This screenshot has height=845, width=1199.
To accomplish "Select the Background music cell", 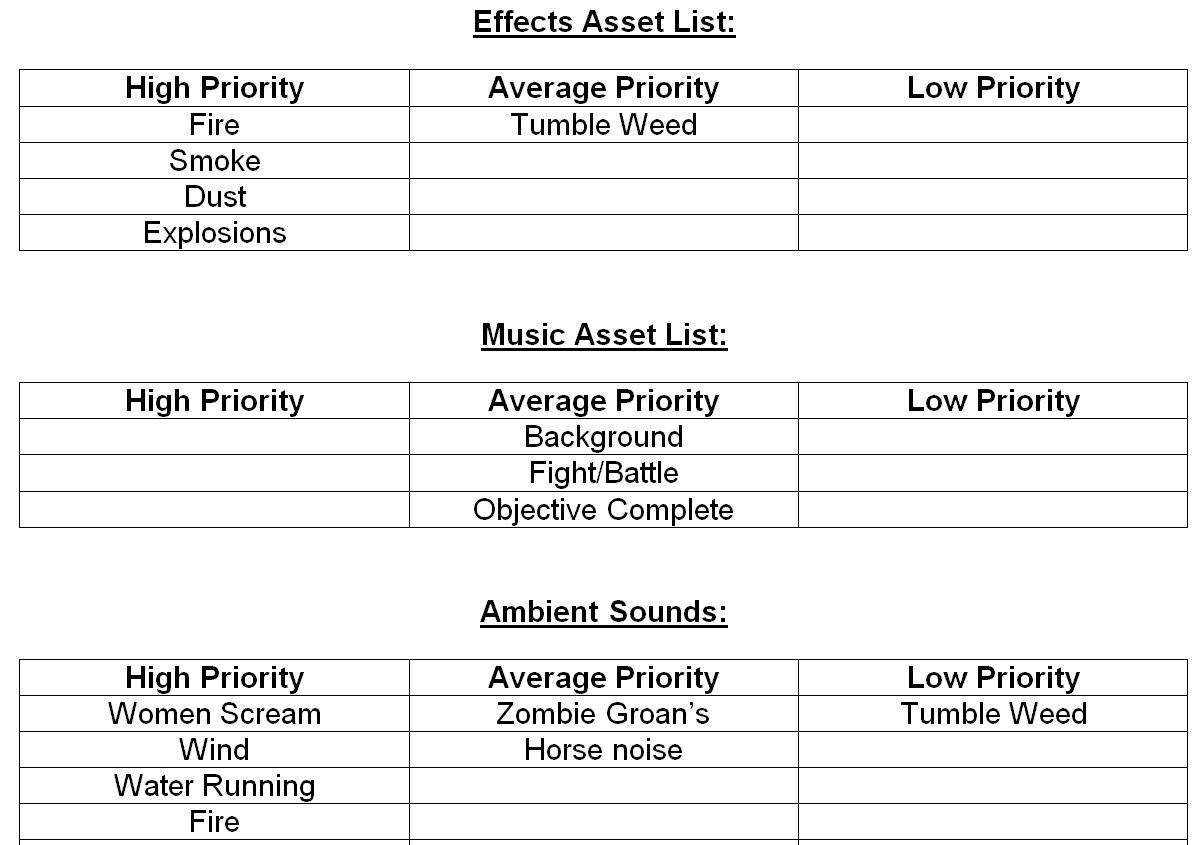I will [604, 437].
